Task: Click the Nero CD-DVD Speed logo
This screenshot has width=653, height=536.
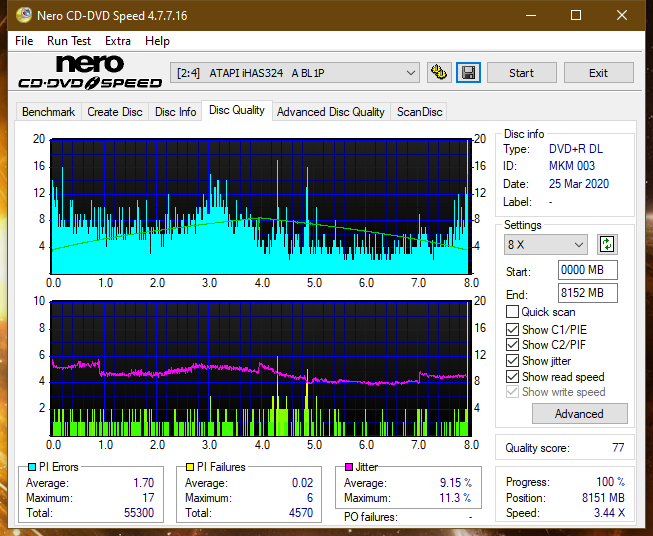Action: [x=90, y=72]
